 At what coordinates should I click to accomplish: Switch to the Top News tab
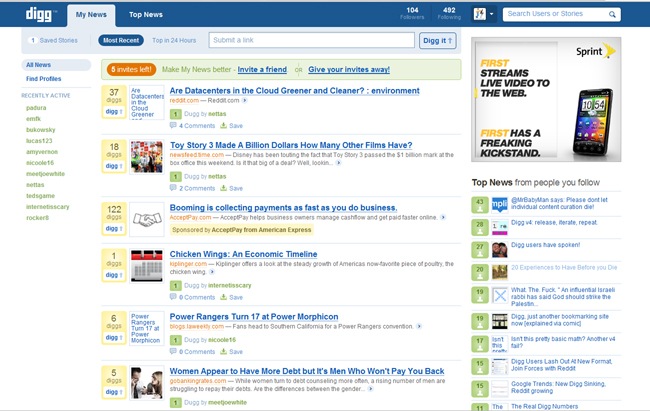click(146, 14)
